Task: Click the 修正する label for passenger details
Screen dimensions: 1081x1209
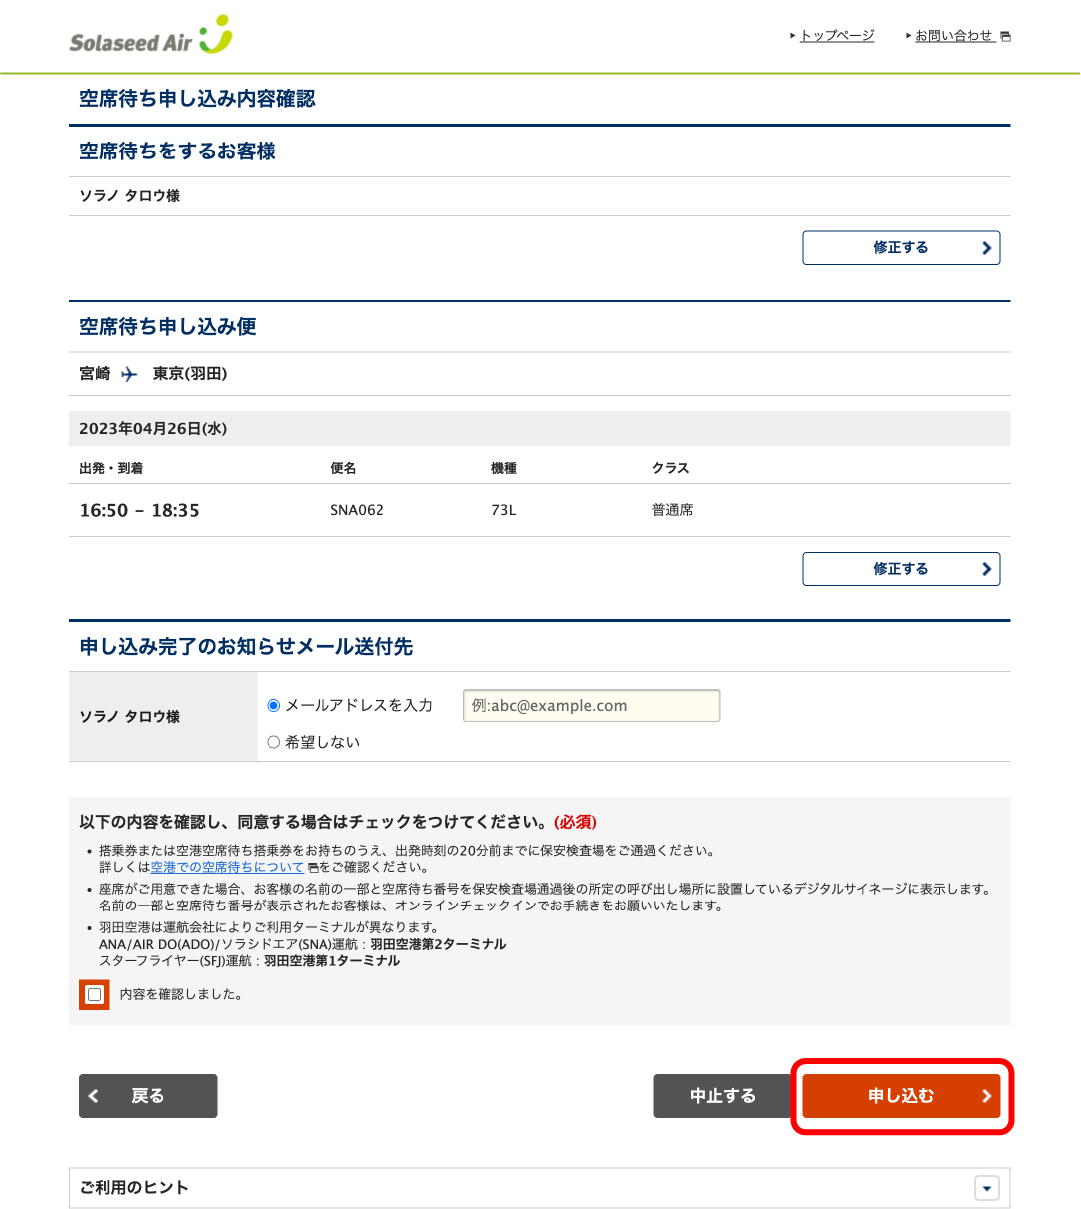Action: (900, 248)
